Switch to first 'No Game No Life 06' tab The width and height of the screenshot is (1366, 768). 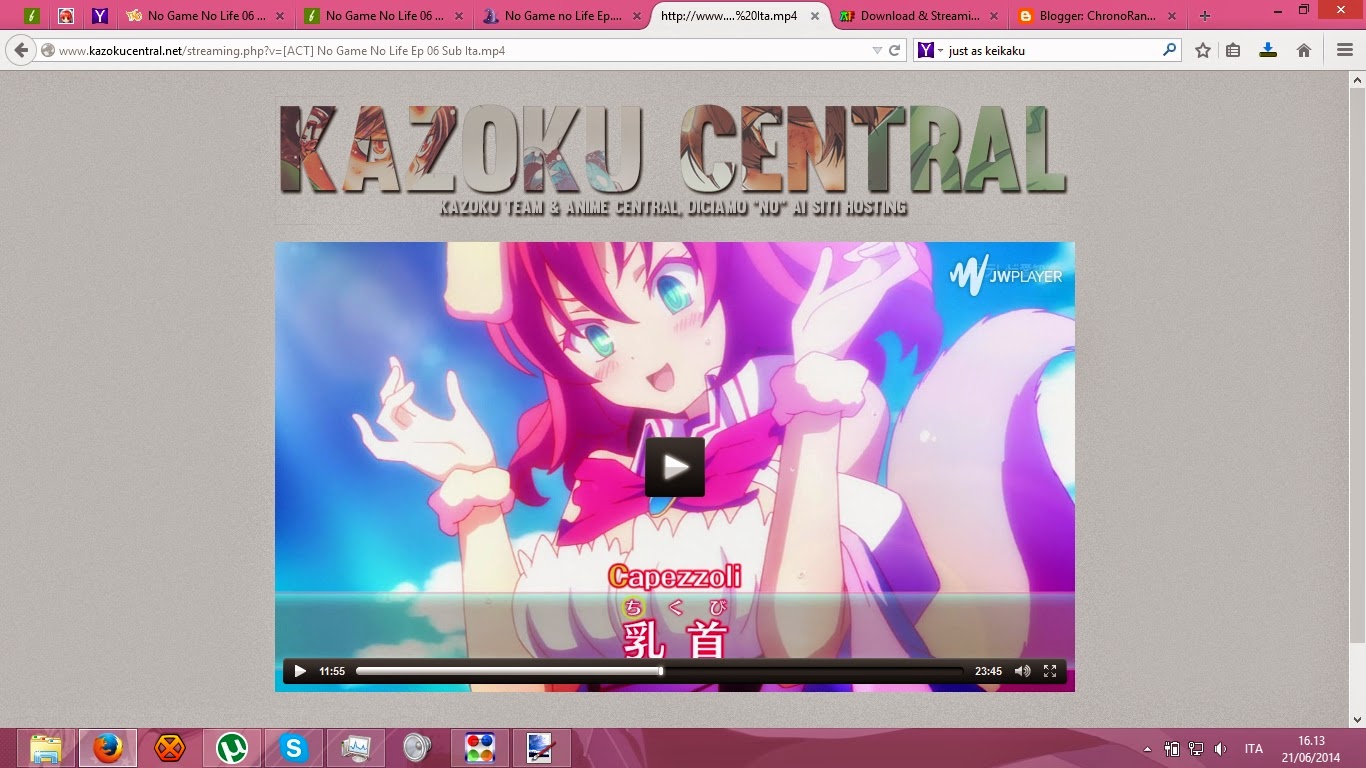click(x=205, y=16)
